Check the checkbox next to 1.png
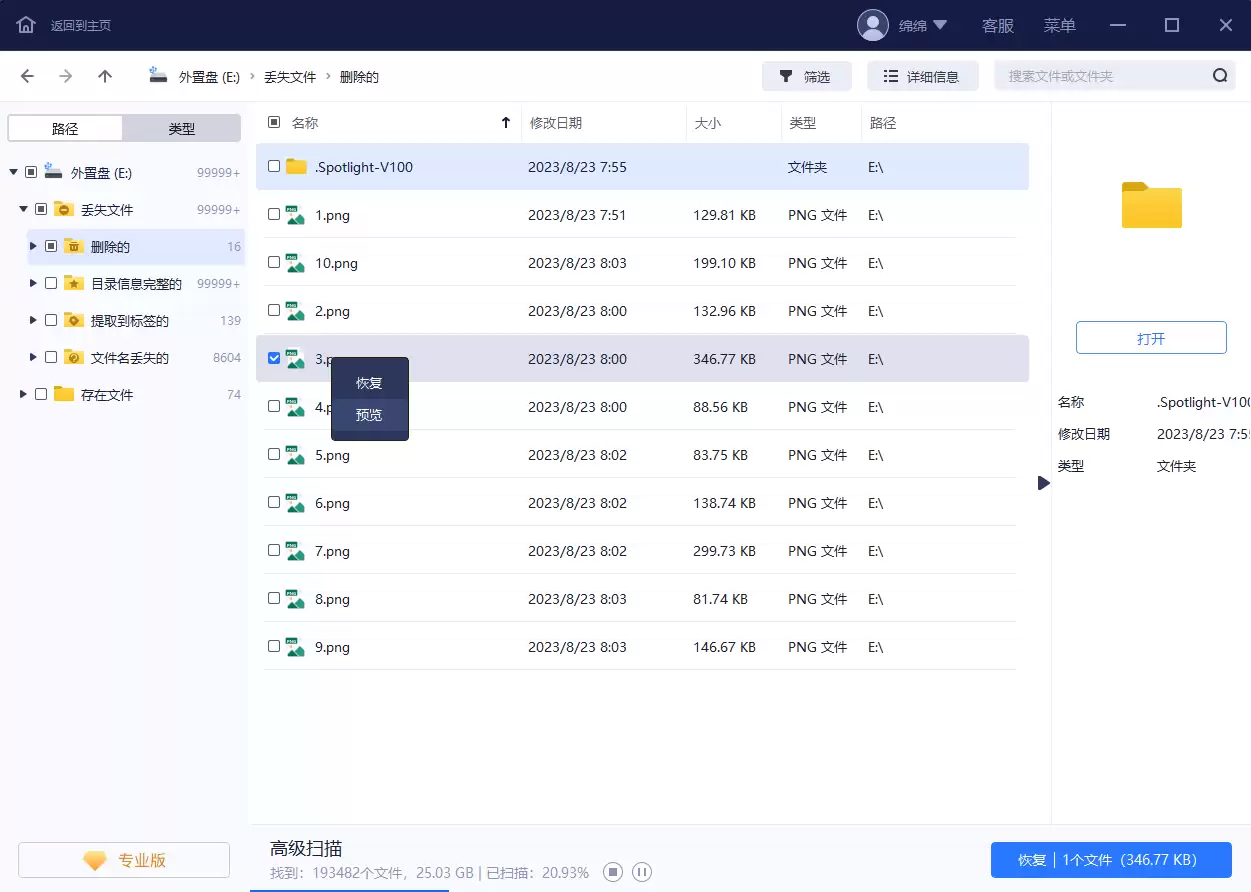The height and width of the screenshot is (892, 1251). pos(273,214)
